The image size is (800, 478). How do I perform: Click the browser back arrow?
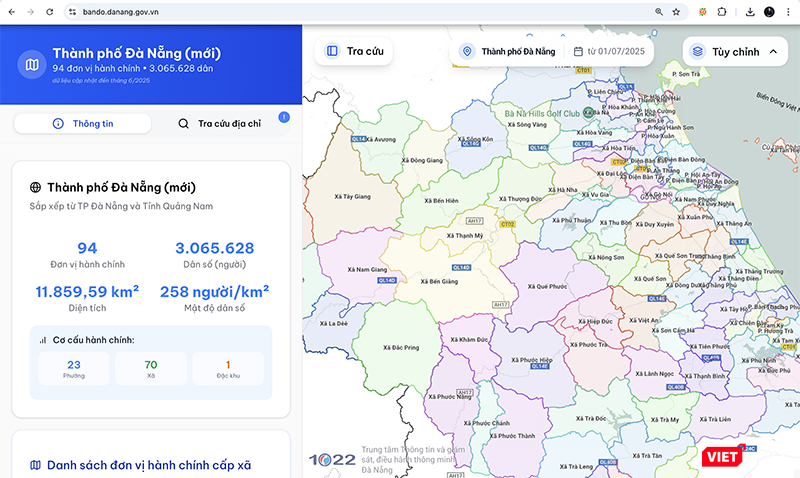point(11,11)
